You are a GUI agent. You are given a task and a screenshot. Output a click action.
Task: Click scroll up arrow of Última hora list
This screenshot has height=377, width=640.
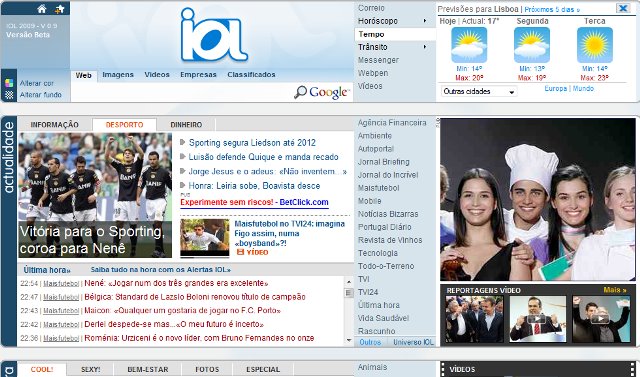click(x=349, y=282)
